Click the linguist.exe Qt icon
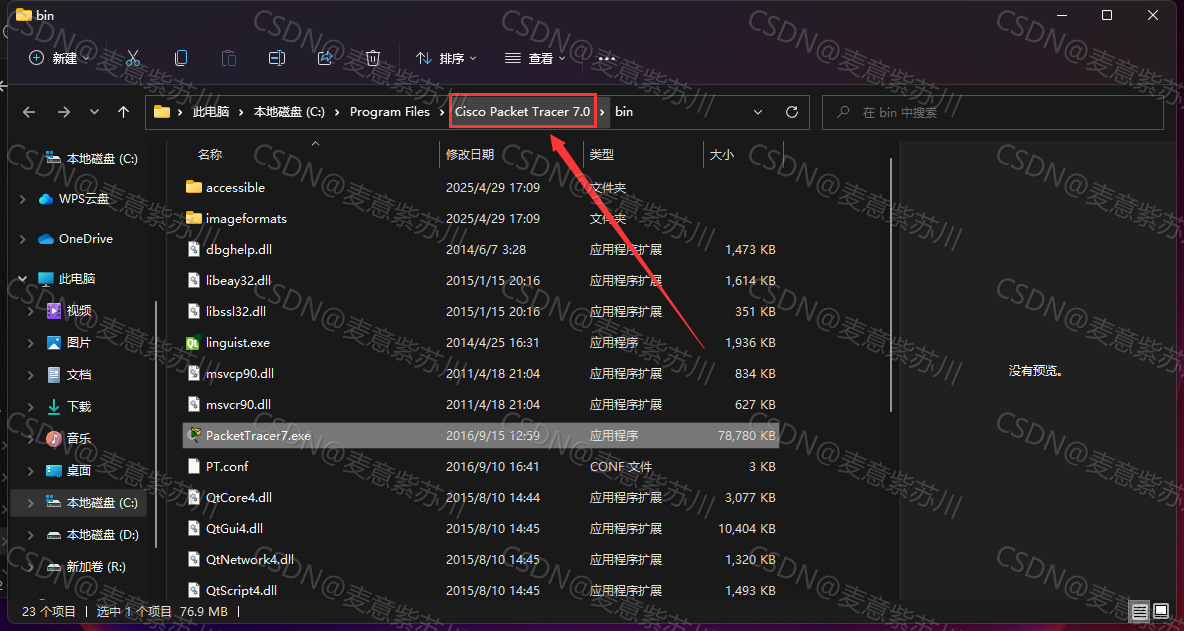This screenshot has height=631, width=1184. click(194, 342)
